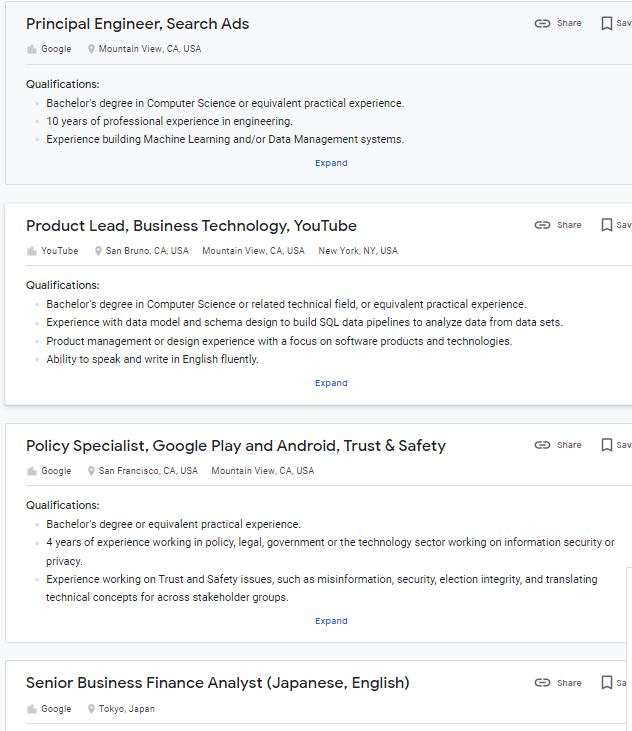
Task: Click the YouTube company building icon
Action: [x=32, y=251]
